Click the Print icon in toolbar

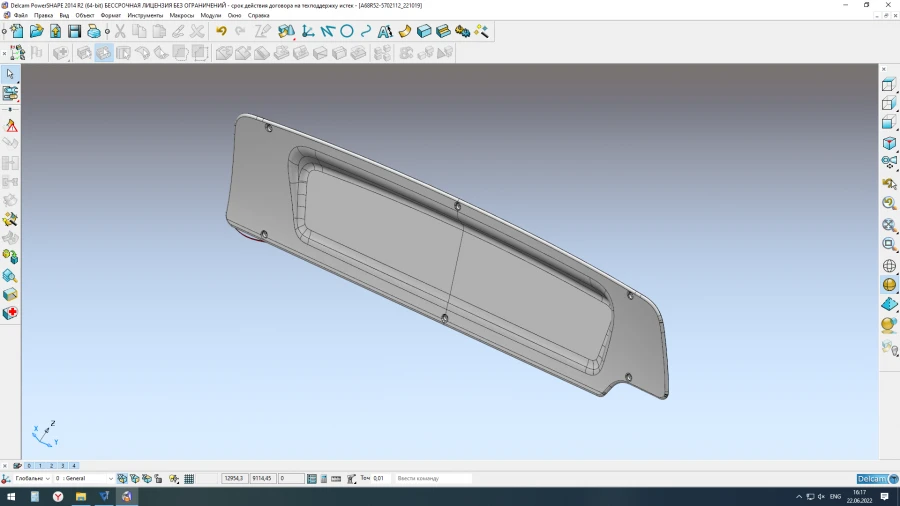point(93,32)
